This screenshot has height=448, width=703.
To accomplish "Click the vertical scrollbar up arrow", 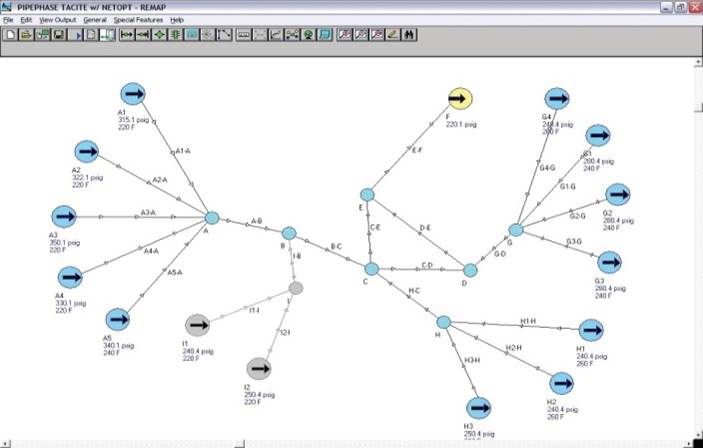I will pyautogui.click(x=699, y=62).
